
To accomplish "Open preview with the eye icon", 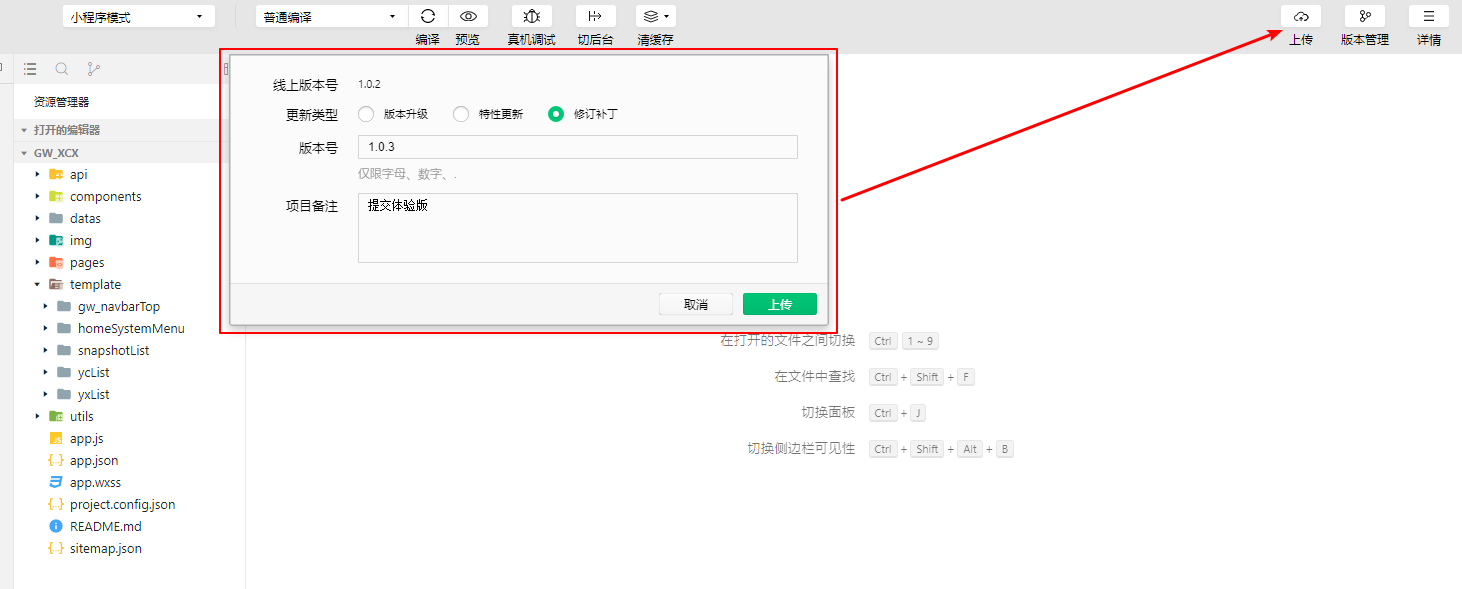I will 468,16.
